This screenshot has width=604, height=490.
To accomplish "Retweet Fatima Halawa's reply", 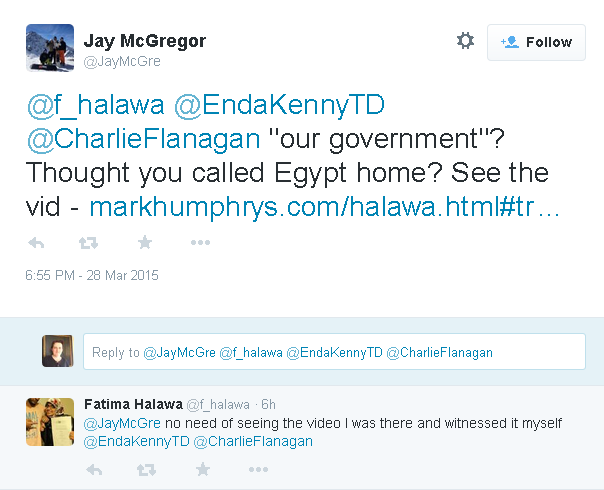I will pyautogui.click(x=147, y=469).
